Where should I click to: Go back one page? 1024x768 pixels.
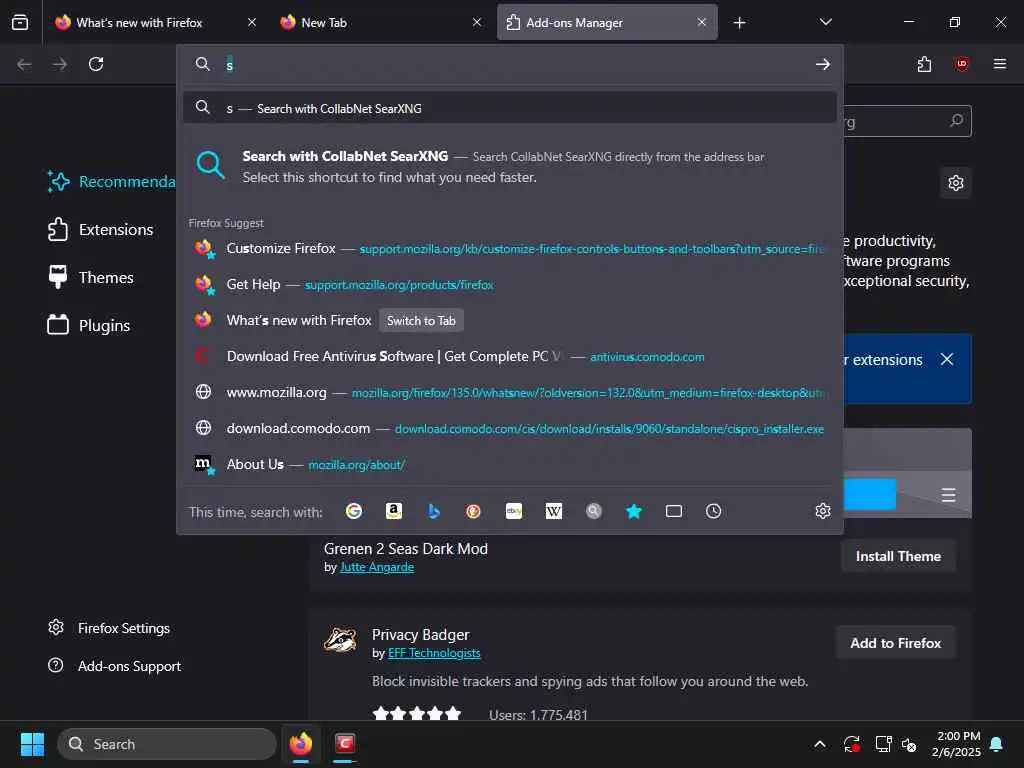click(24, 64)
